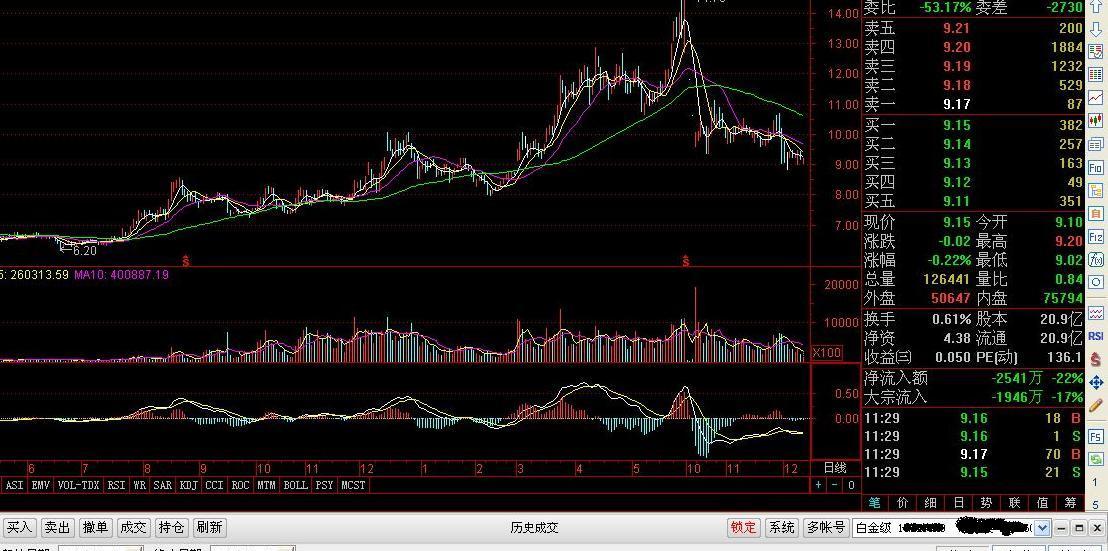Open the 成交 trades button
The height and width of the screenshot is (551, 1108).
(x=134, y=528)
